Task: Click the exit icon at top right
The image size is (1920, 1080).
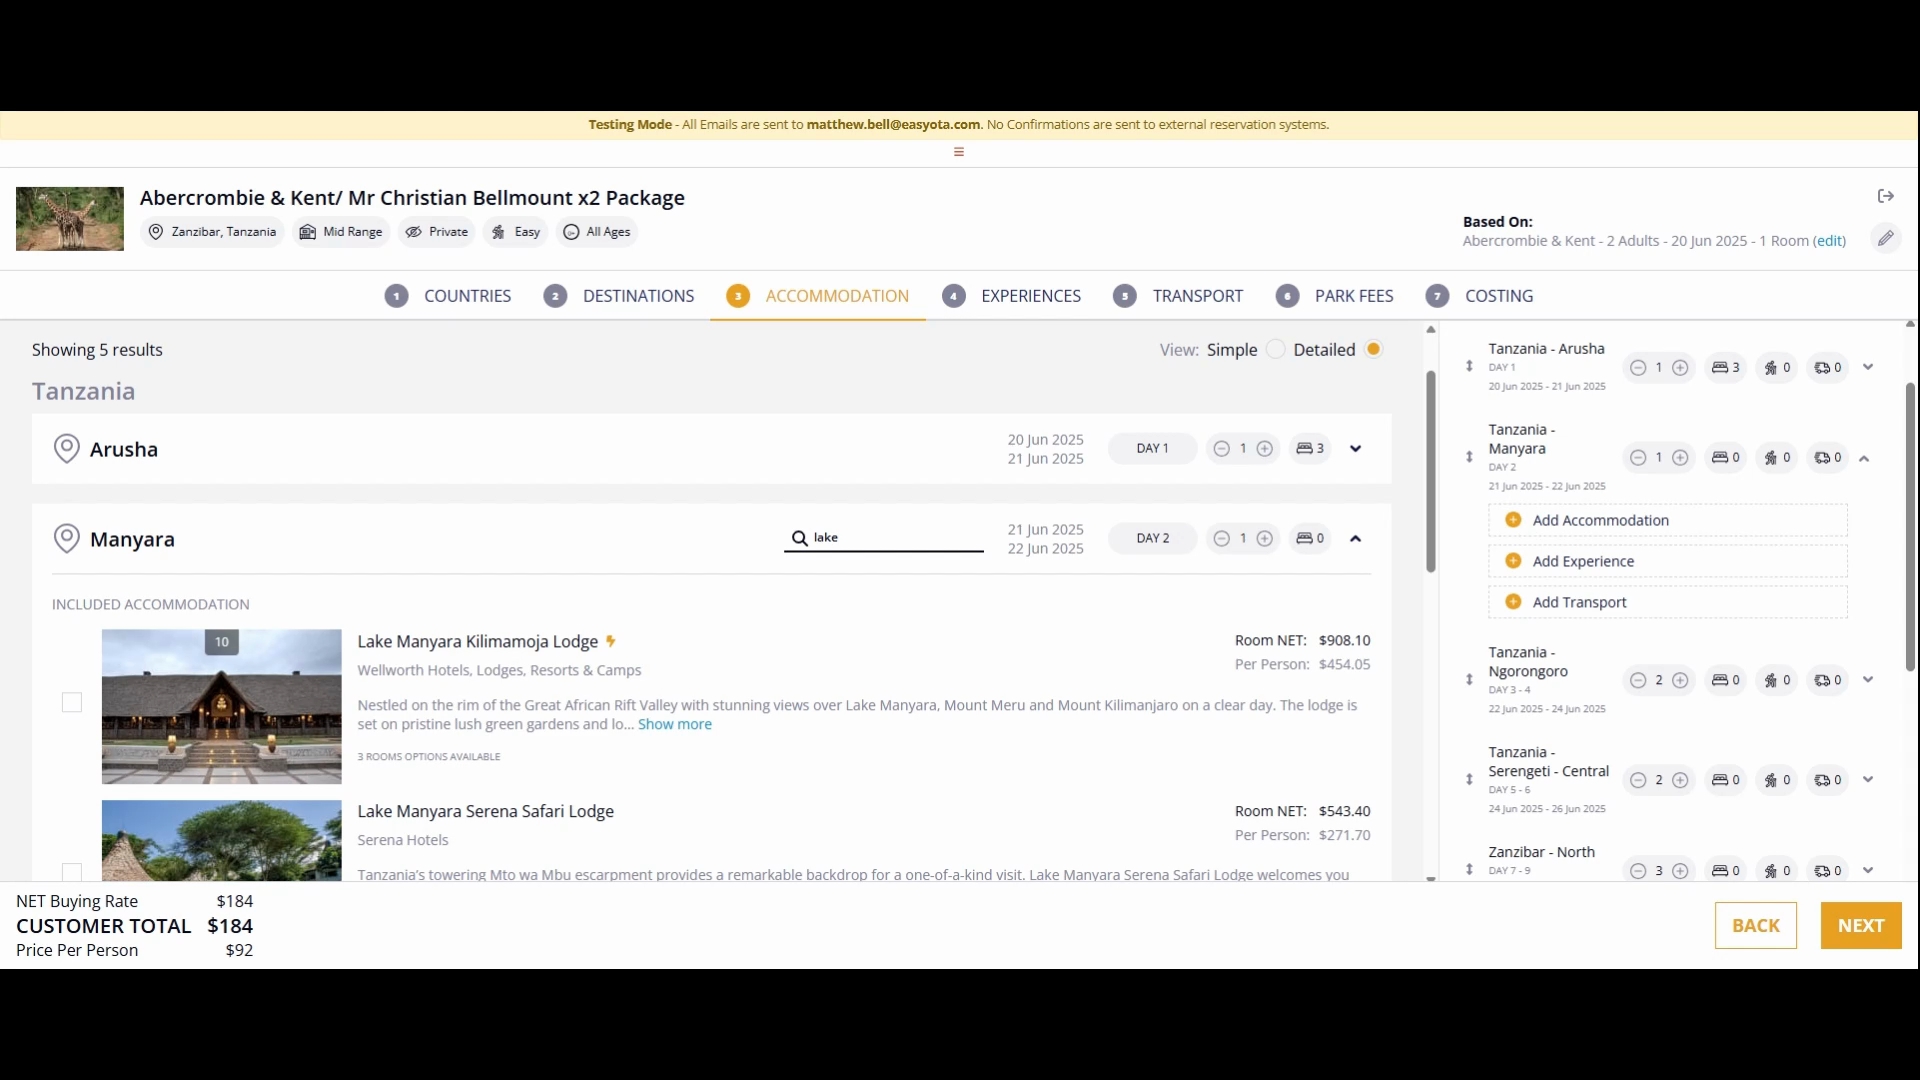Action: pyautogui.click(x=1885, y=196)
